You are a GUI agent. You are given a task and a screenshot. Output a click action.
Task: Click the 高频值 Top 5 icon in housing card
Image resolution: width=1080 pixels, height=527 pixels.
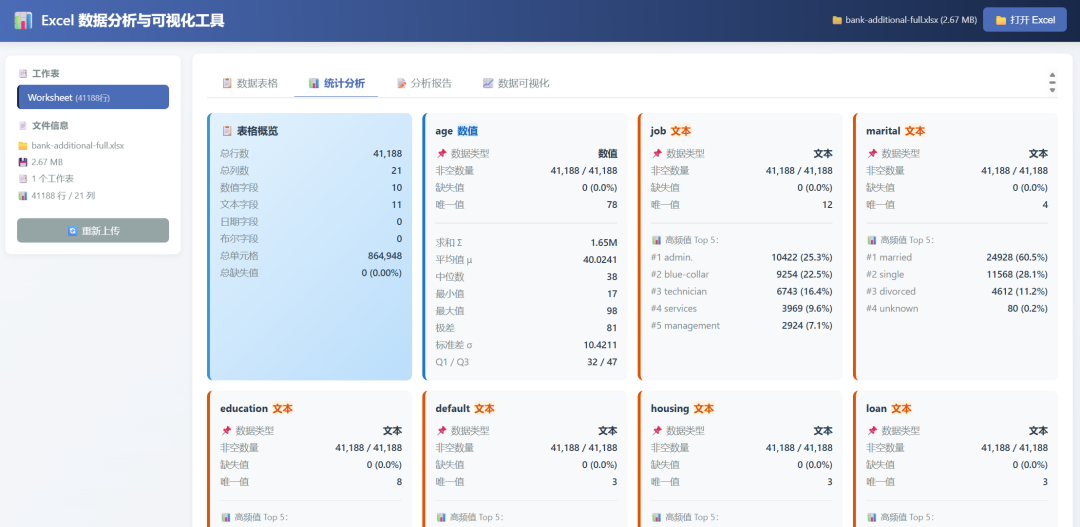coord(656,517)
